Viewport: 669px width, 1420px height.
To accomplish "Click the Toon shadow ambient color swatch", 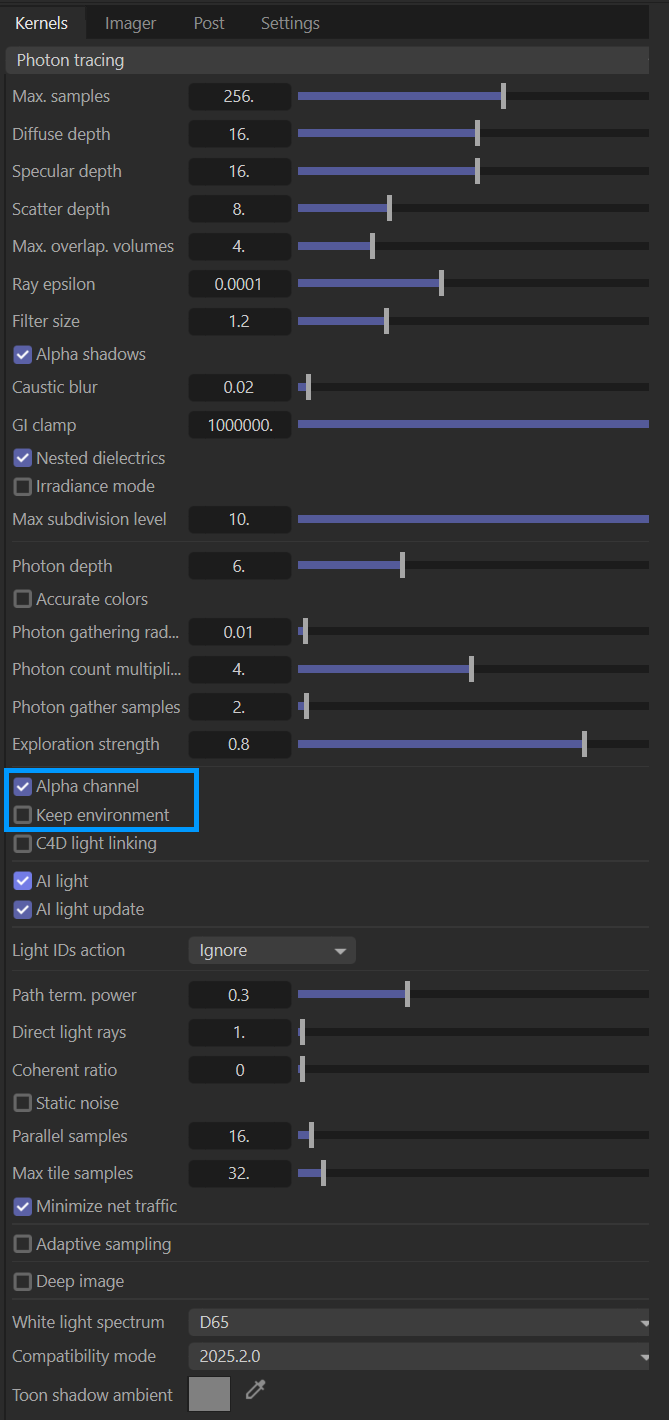I will tap(209, 1394).
